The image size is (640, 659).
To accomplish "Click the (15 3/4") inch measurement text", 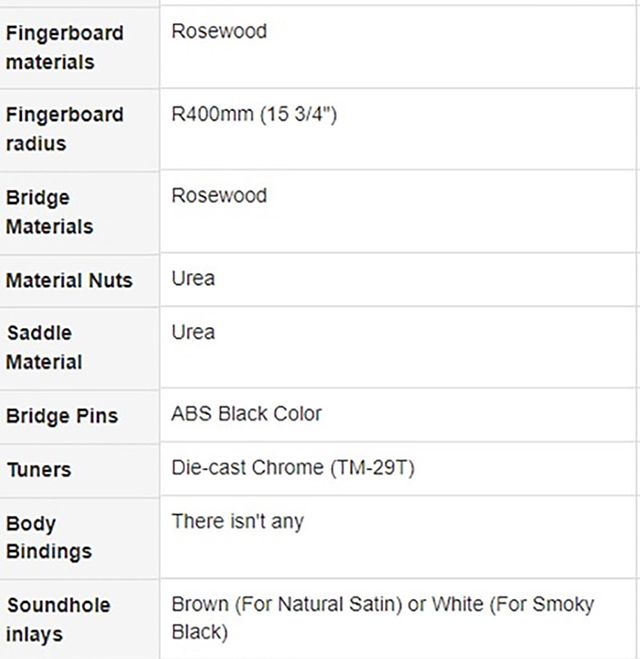I will point(298,114).
